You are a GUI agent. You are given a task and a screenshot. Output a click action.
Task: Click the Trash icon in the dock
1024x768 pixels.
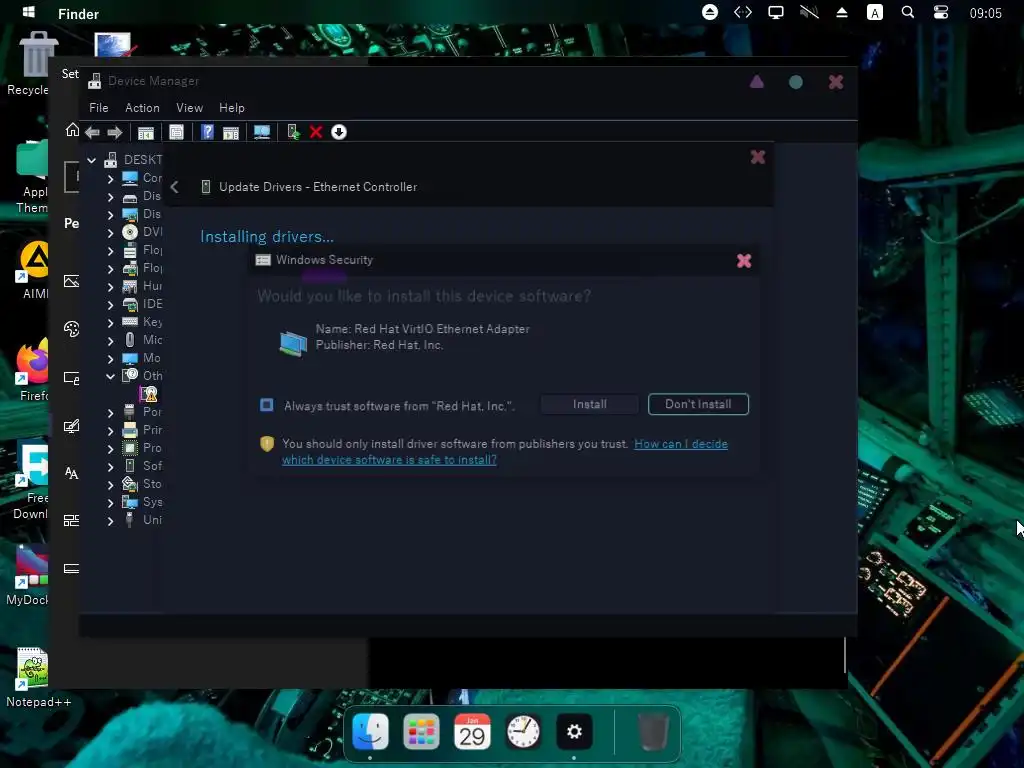pos(652,731)
